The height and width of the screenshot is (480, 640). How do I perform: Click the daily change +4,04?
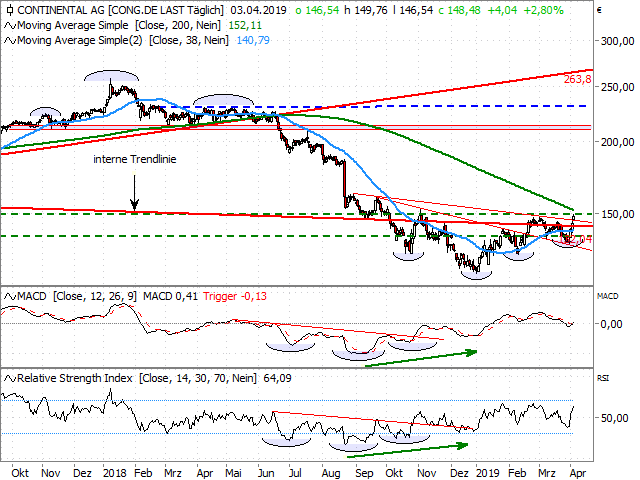click(502, 10)
